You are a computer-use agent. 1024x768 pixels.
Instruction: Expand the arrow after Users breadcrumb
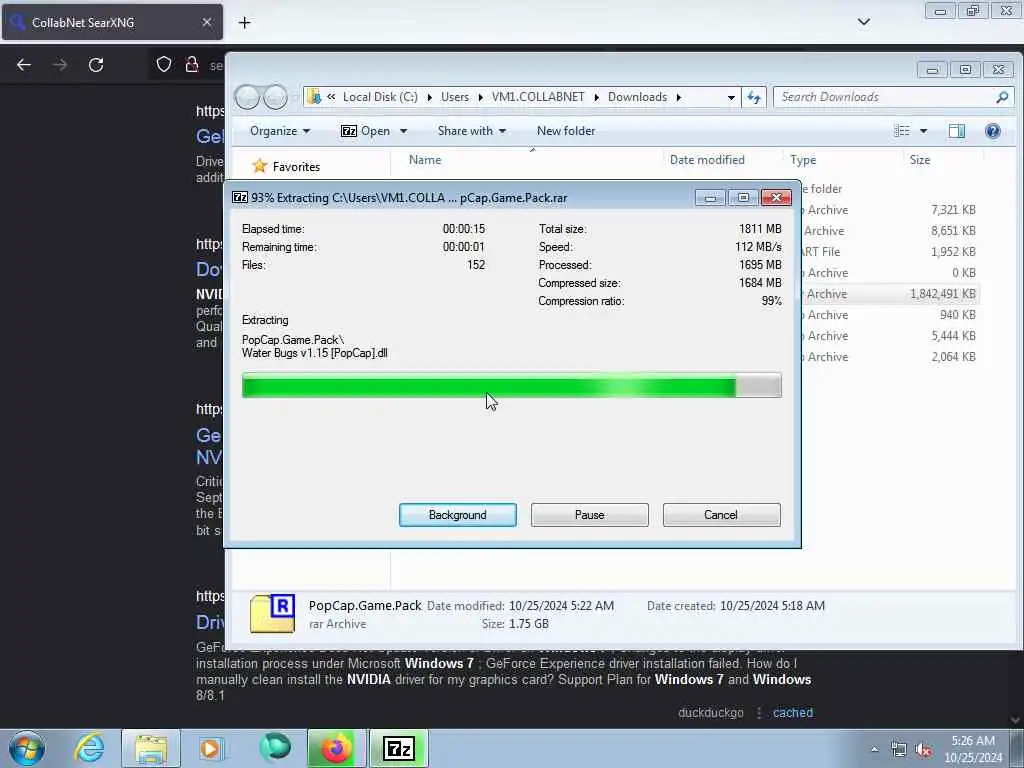click(x=480, y=97)
